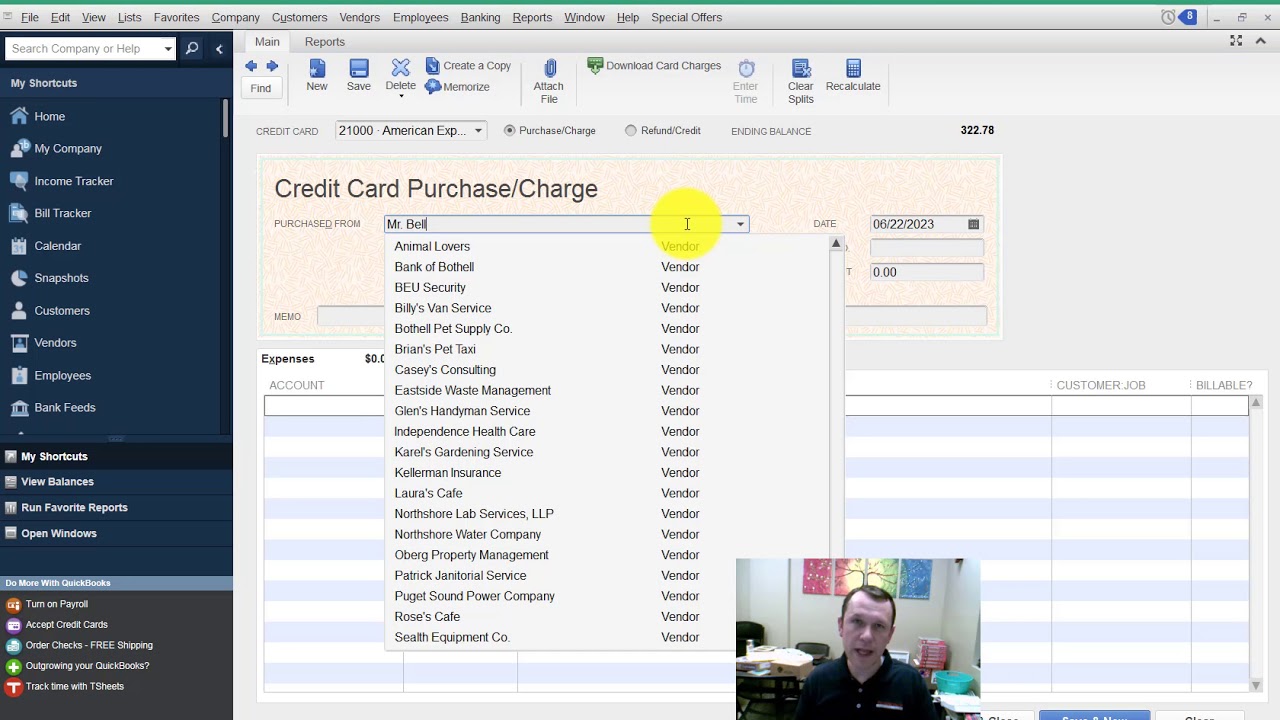
Task: Click the Memorize toolbar icon
Action: click(433, 87)
